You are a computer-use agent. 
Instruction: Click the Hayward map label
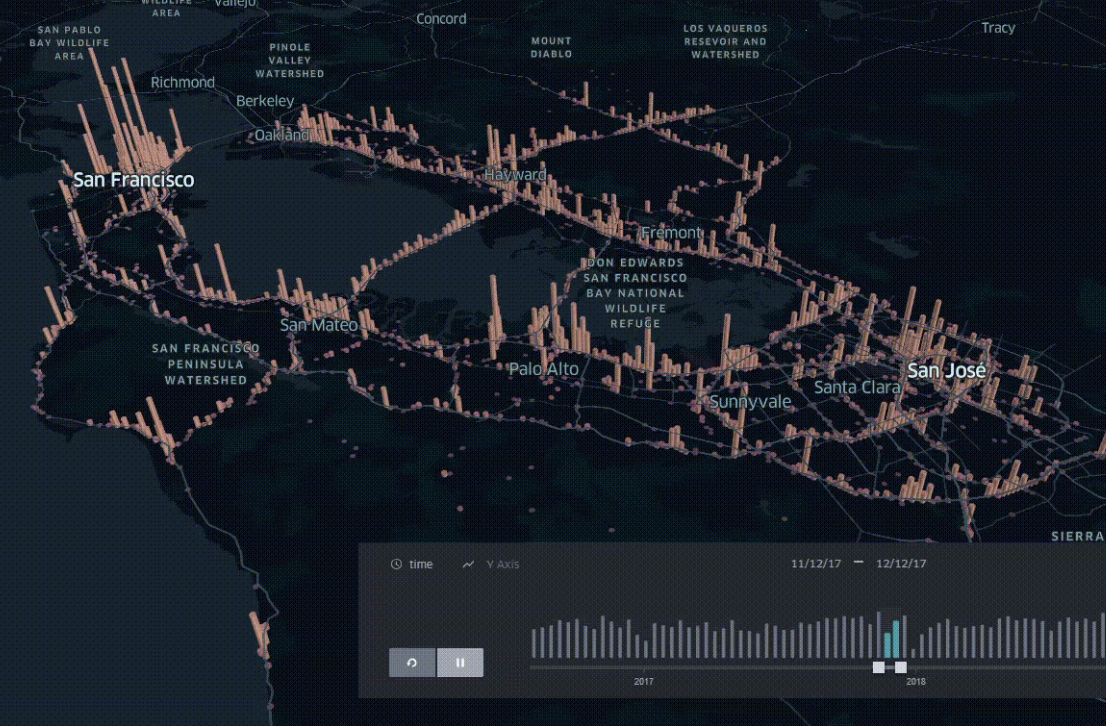pyautogui.click(x=516, y=174)
